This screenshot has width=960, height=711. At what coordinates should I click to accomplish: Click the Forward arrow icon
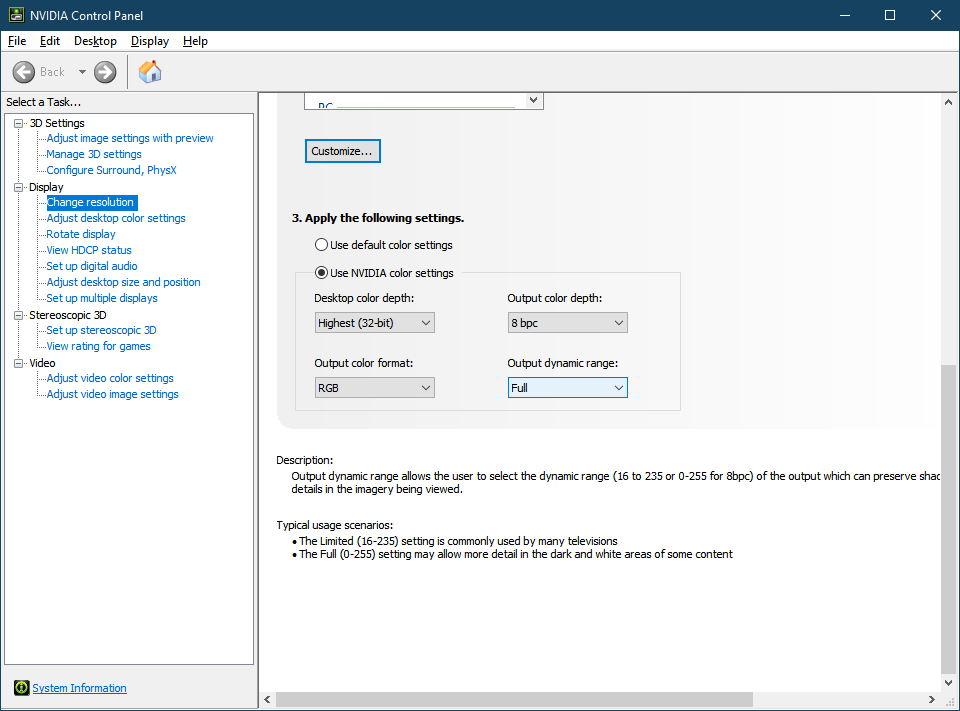pyautogui.click(x=105, y=72)
